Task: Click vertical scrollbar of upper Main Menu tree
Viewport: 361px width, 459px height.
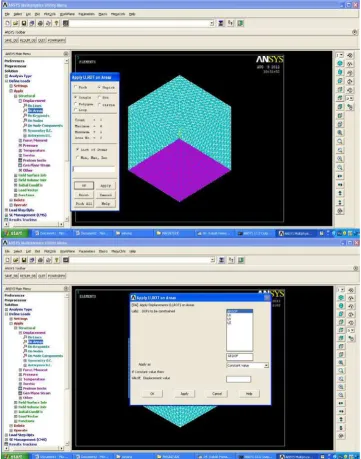Action: [x=66, y=140]
